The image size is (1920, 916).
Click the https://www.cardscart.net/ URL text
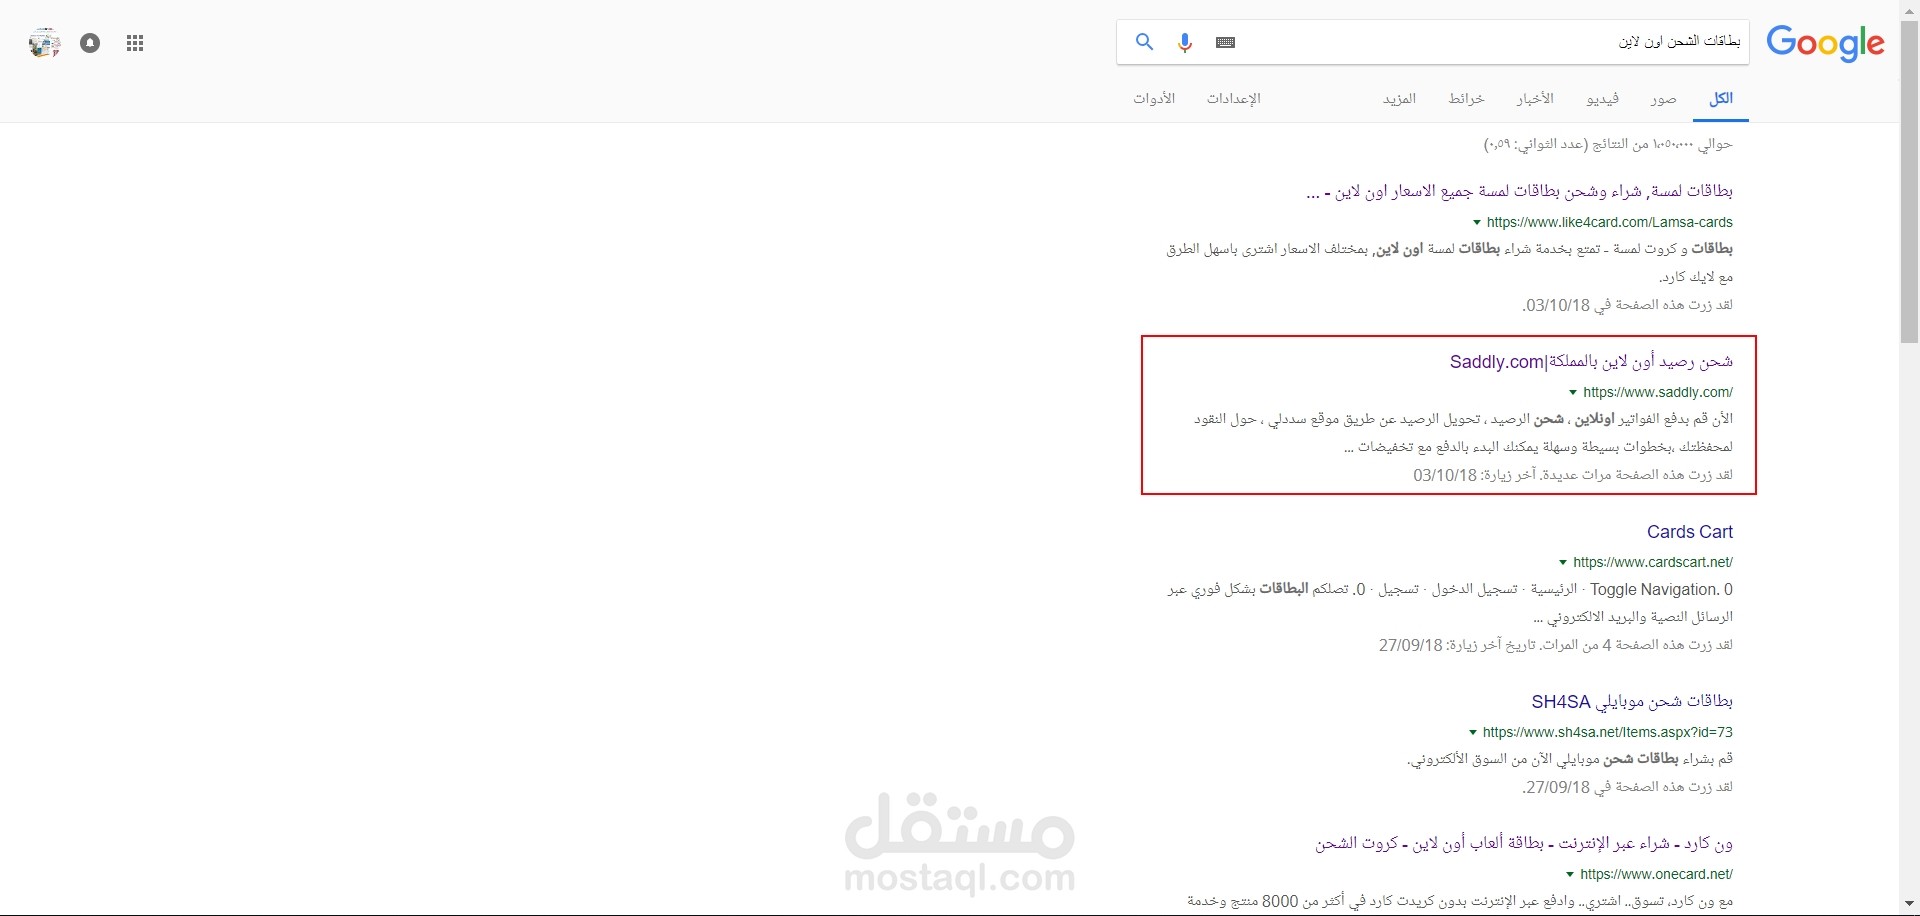pos(1653,563)
